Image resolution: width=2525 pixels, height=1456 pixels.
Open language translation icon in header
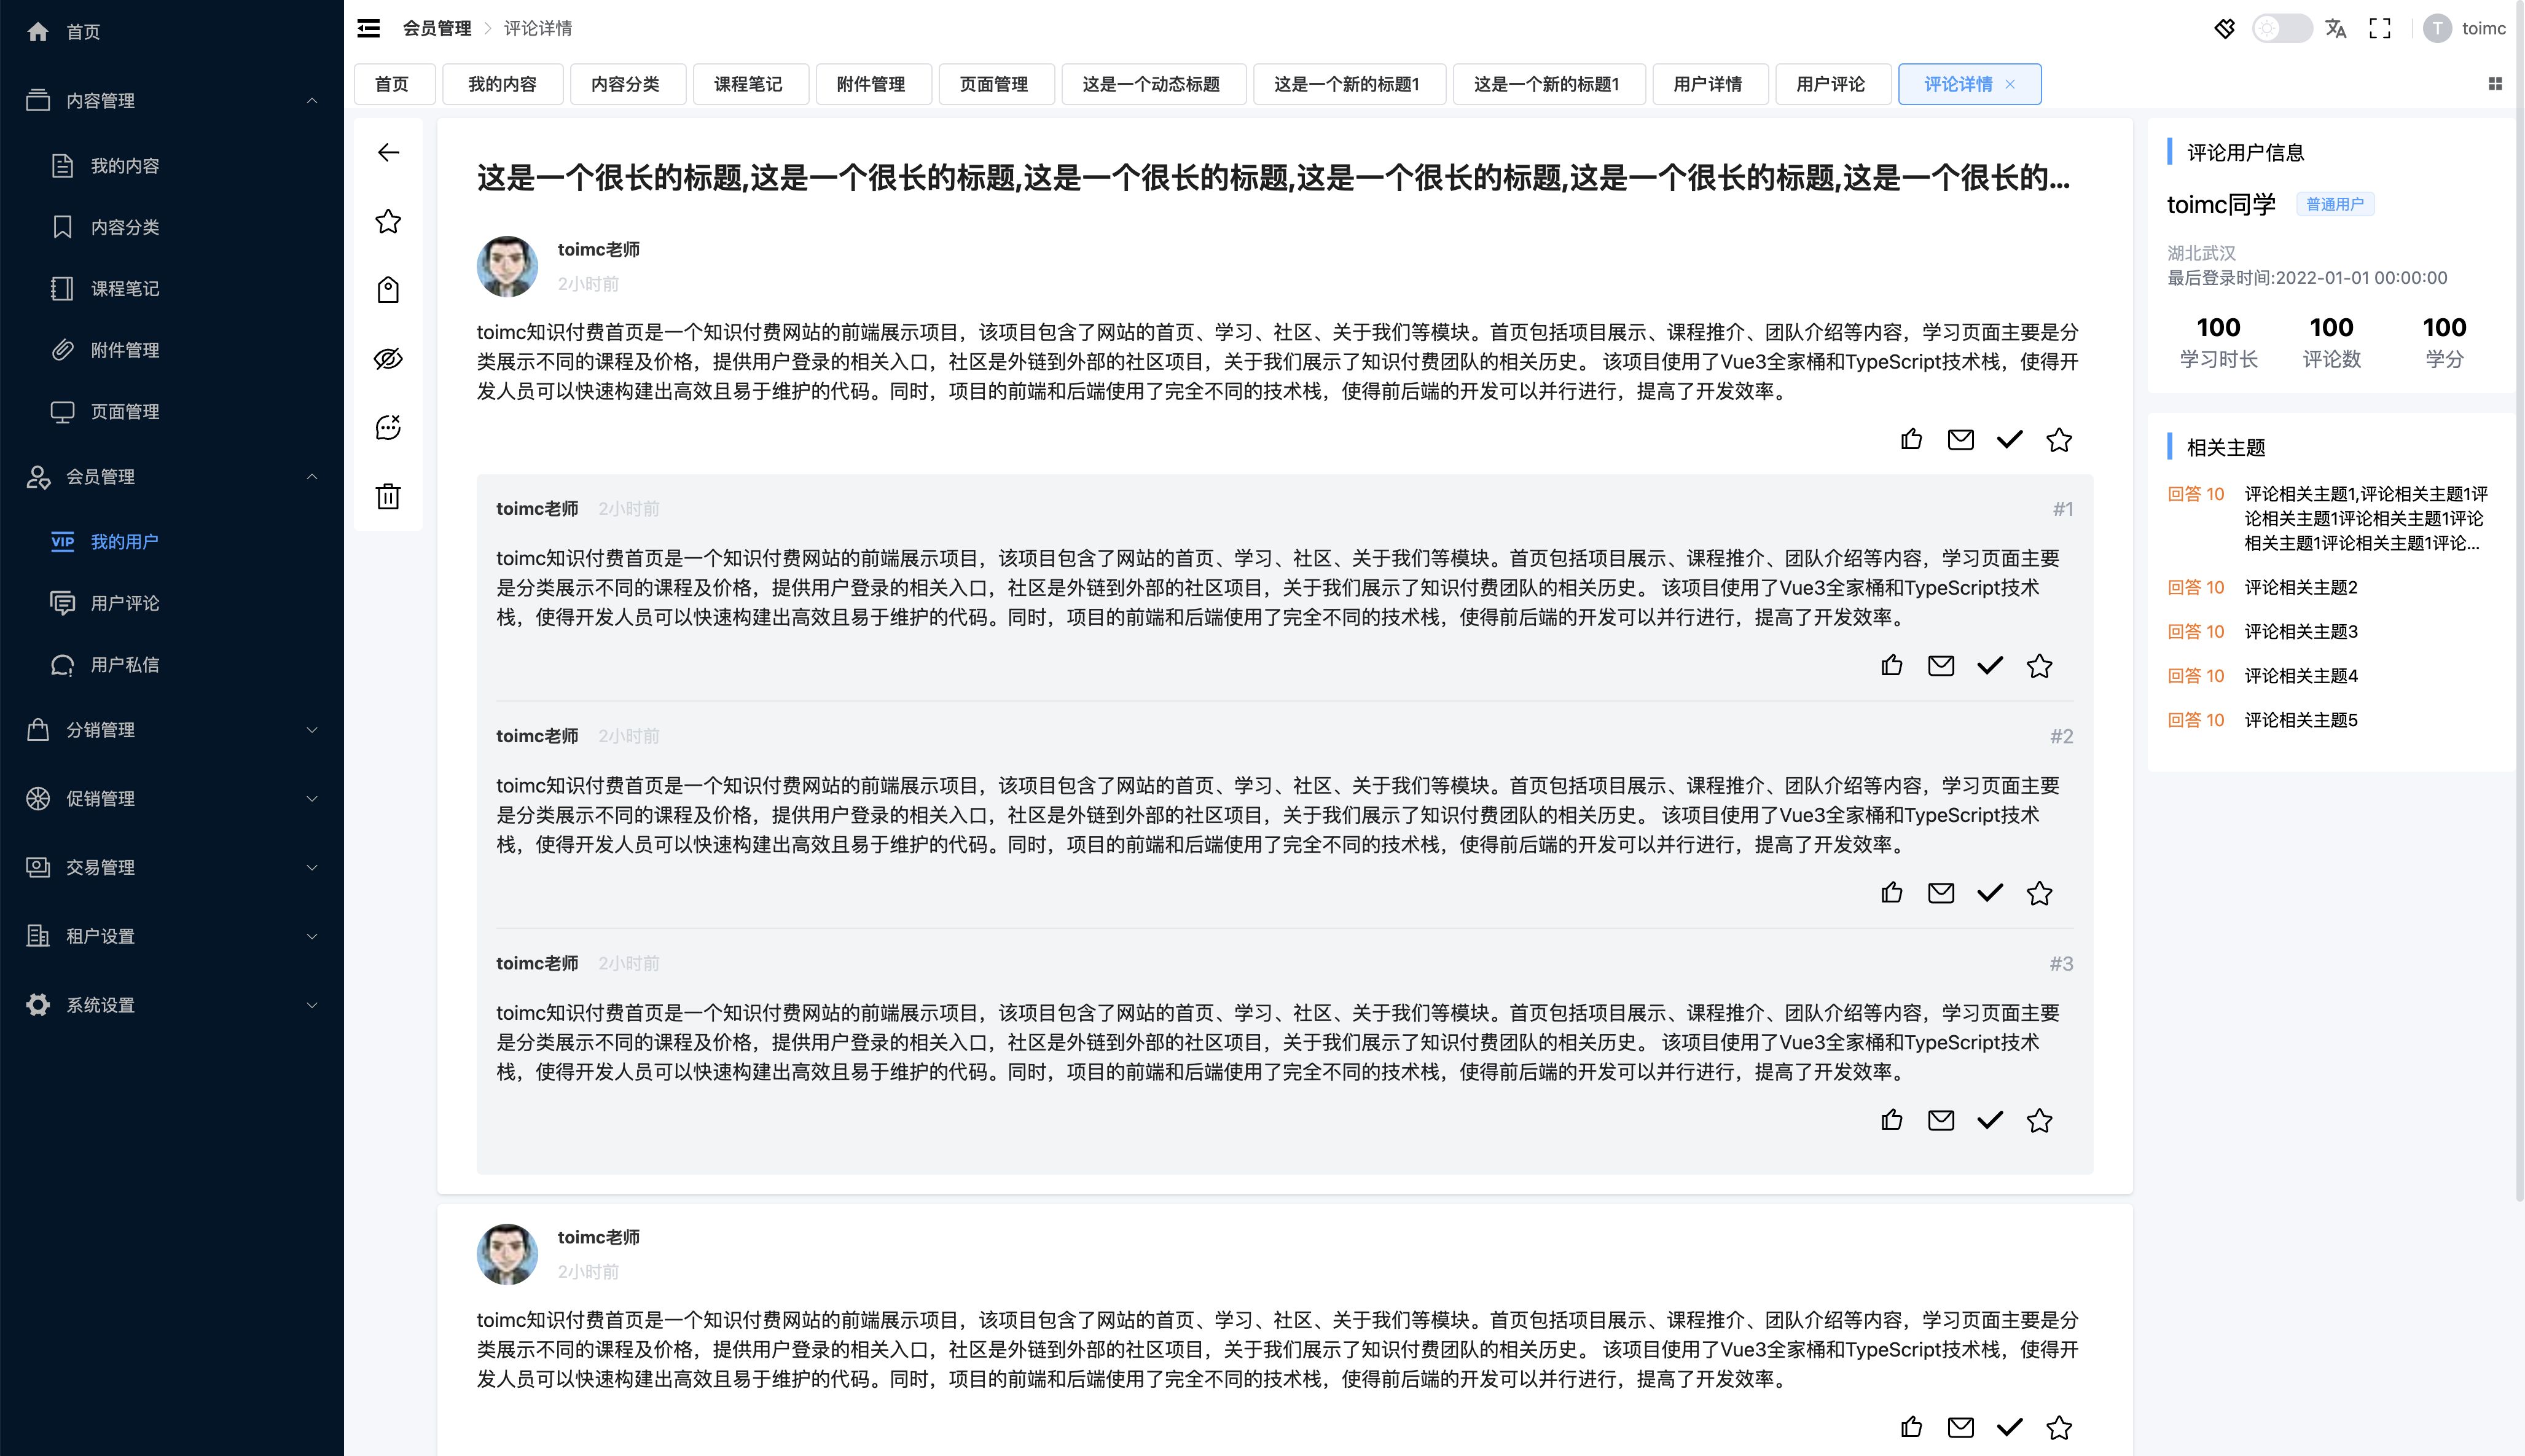tap(2336, 29)
